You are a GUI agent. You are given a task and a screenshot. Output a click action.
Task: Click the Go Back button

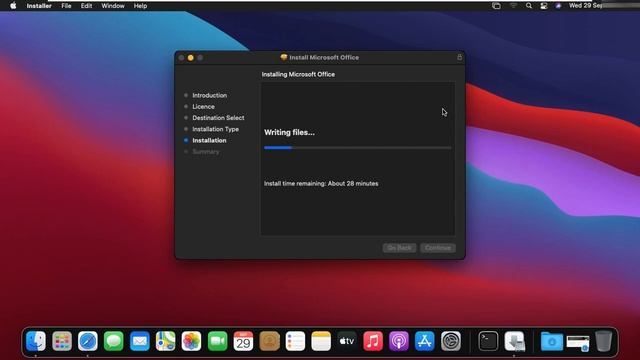click(399, 248)
